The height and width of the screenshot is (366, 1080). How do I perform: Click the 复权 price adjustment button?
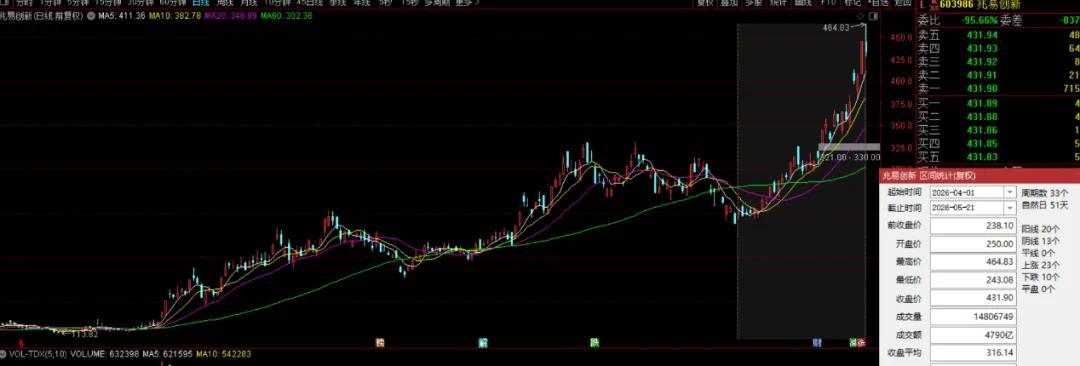(705, 3)
